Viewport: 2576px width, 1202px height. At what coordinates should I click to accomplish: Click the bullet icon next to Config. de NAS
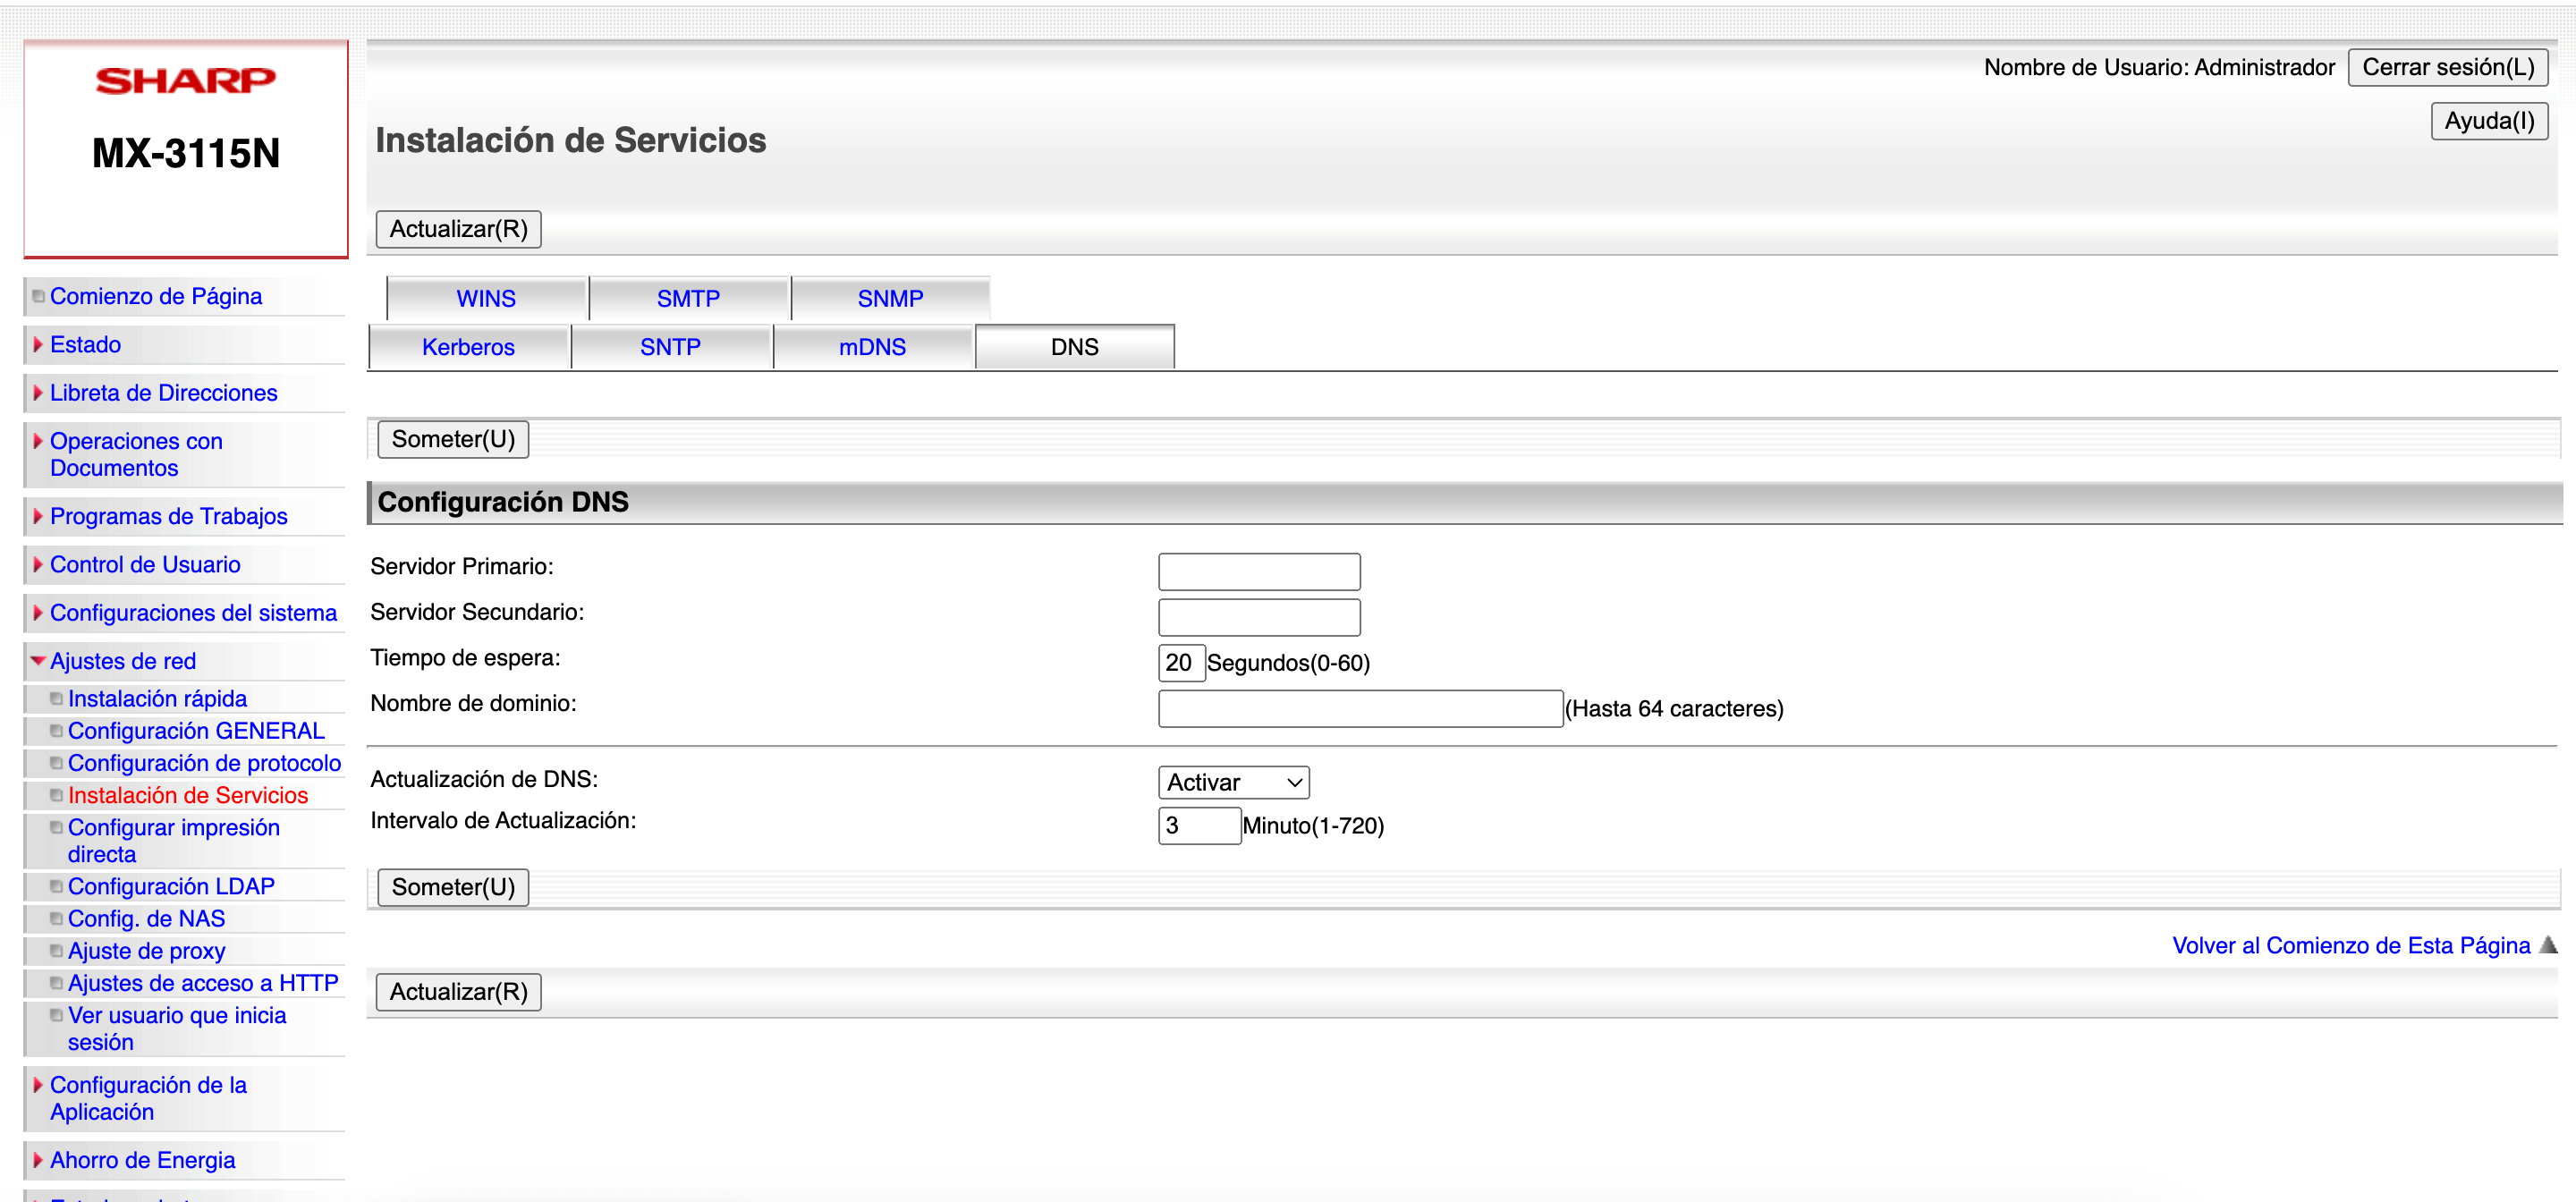point(56,919)
